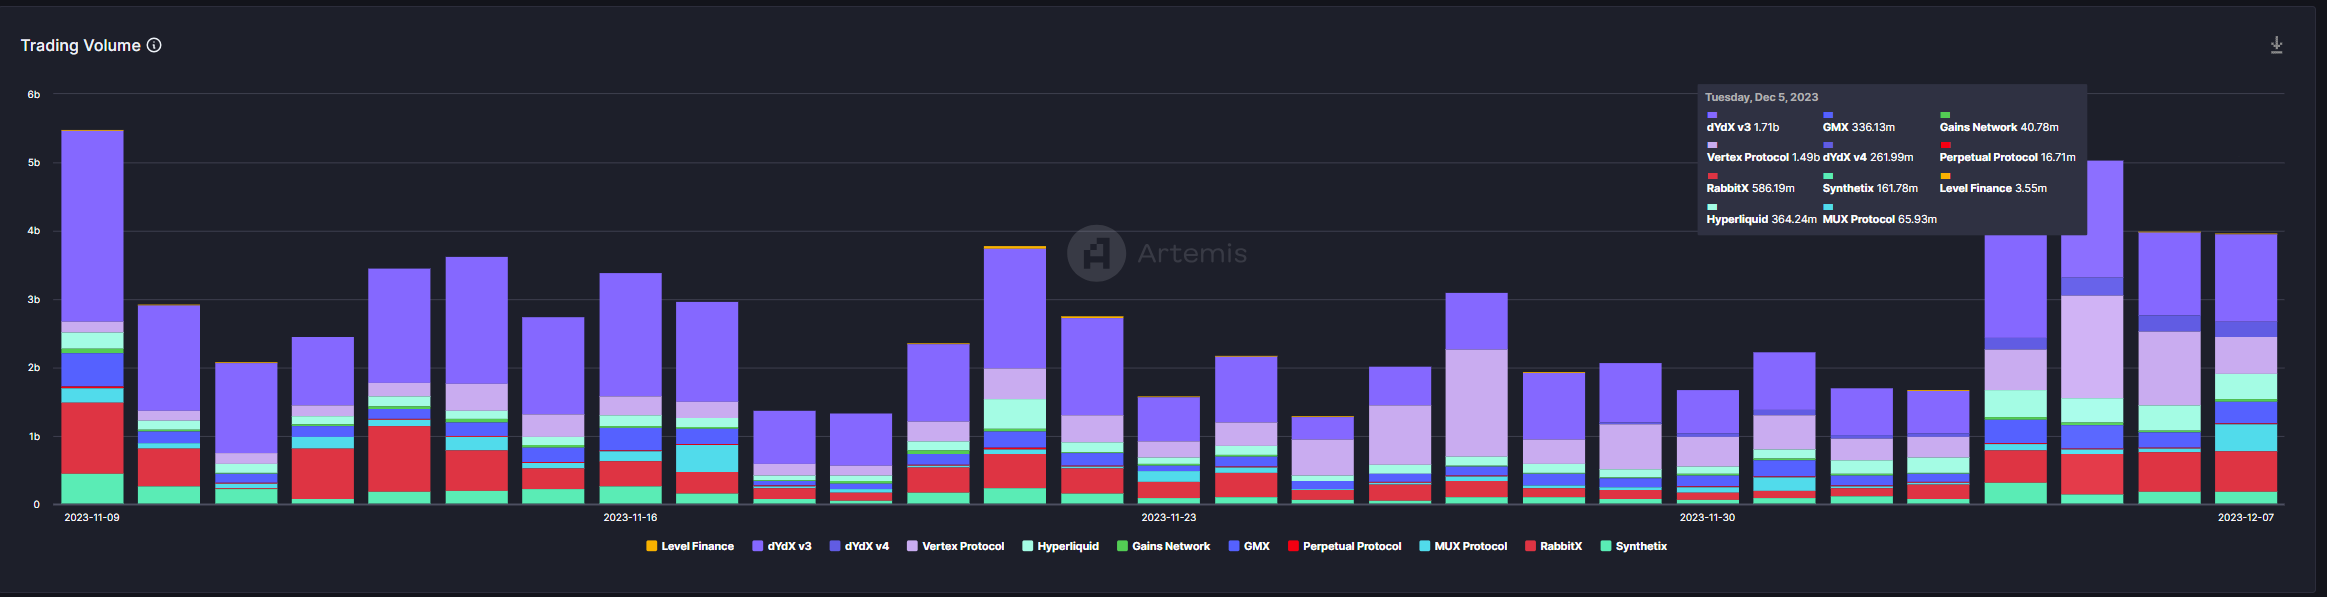Click the 2023-12-07 x-axis date label
This screenshot has height=597, width=2327.
(x=2245, y=517)
